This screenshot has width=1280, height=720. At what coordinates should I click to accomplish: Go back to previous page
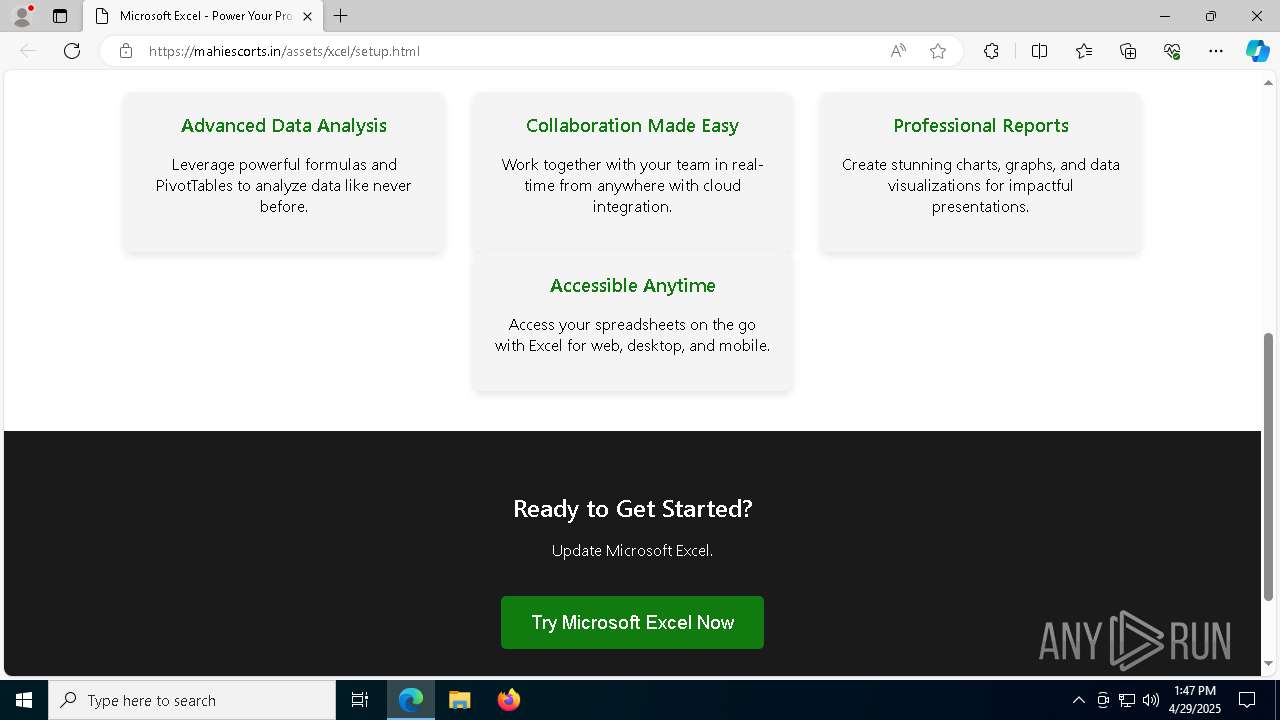point(28,51)
